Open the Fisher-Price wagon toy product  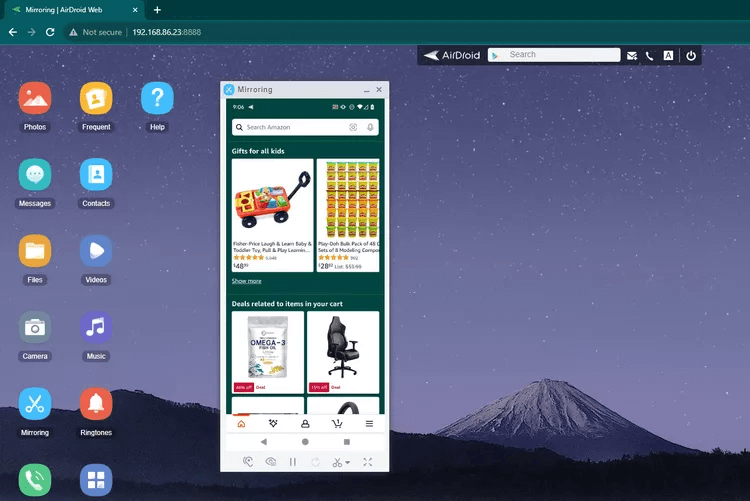[x=273, y=215]
